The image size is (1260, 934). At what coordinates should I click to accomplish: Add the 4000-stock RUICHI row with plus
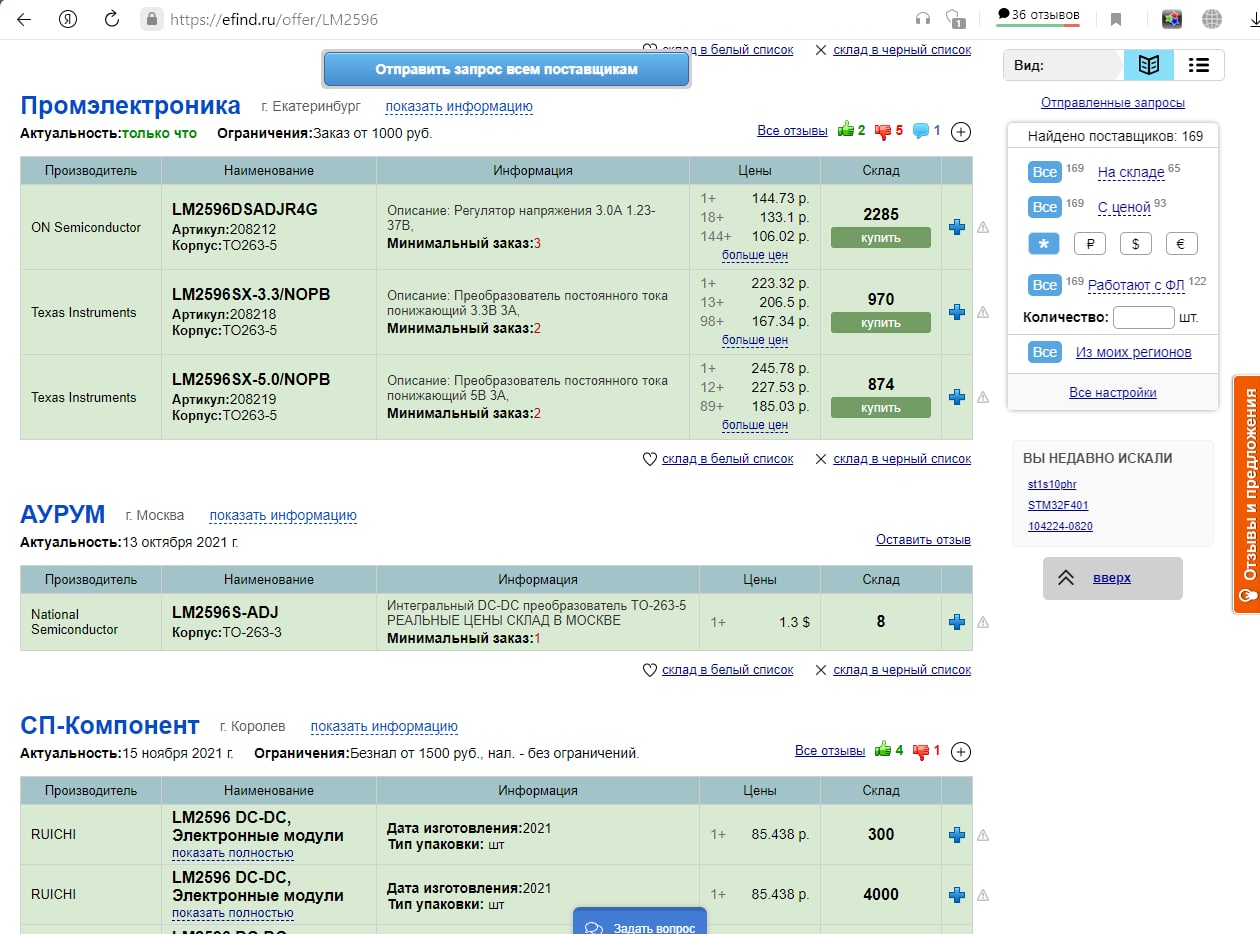click(956, 895)
